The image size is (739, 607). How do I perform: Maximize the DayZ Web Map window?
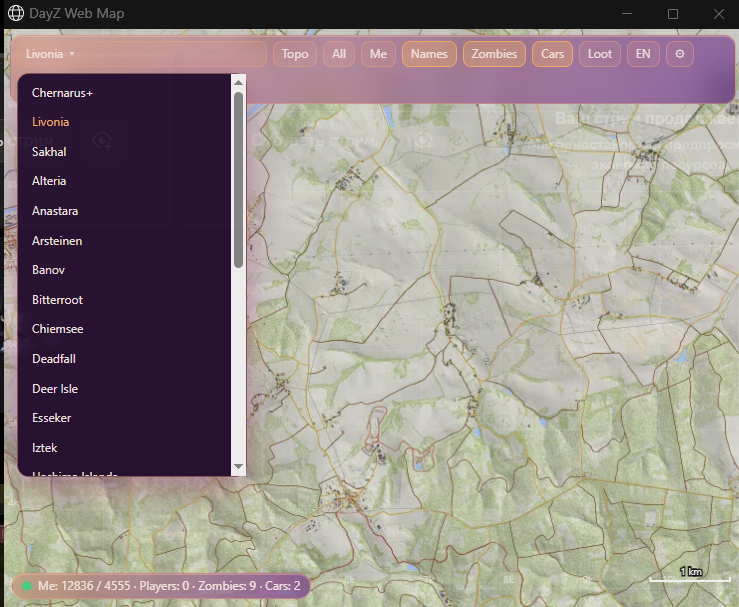pyautogui.click(x=673, y=14)
